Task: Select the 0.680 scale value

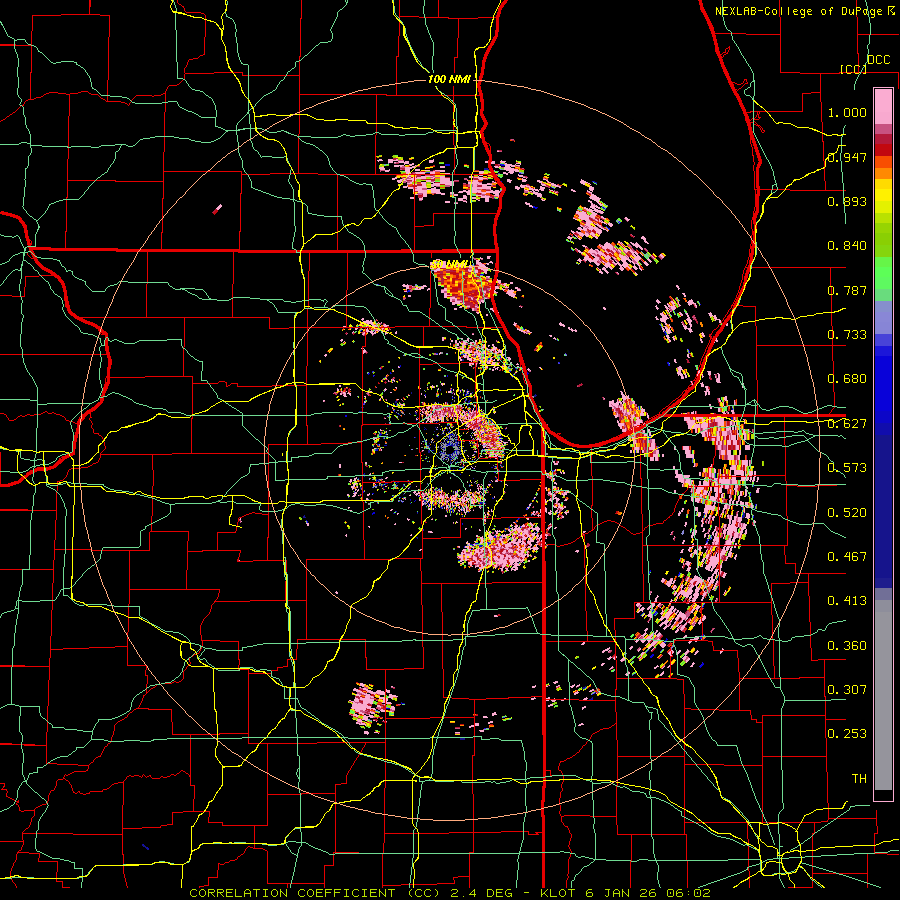Action: click(847, 379)
